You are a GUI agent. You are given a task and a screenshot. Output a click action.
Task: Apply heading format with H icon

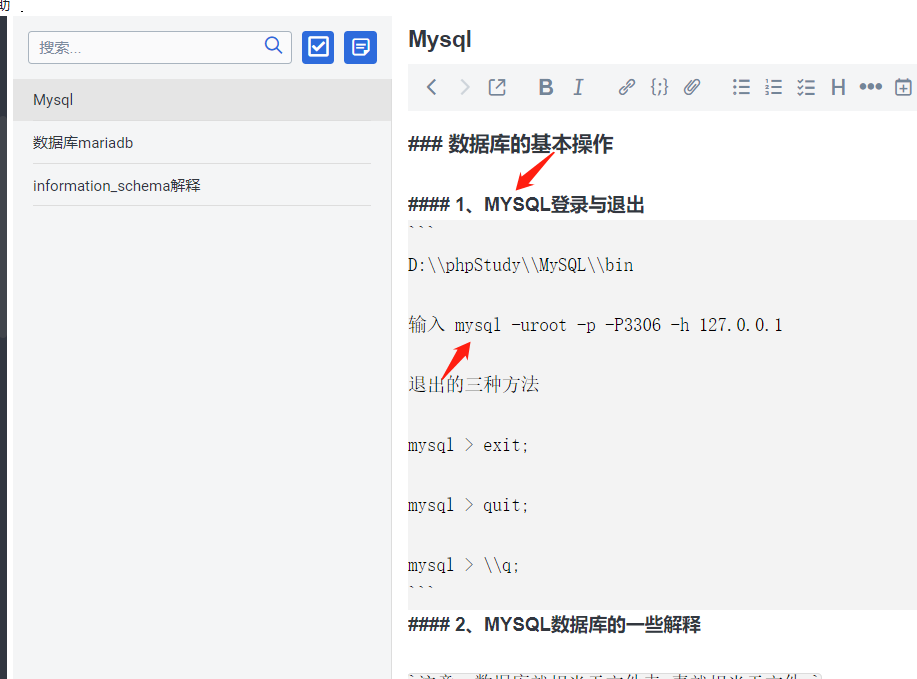coord(838,87)
